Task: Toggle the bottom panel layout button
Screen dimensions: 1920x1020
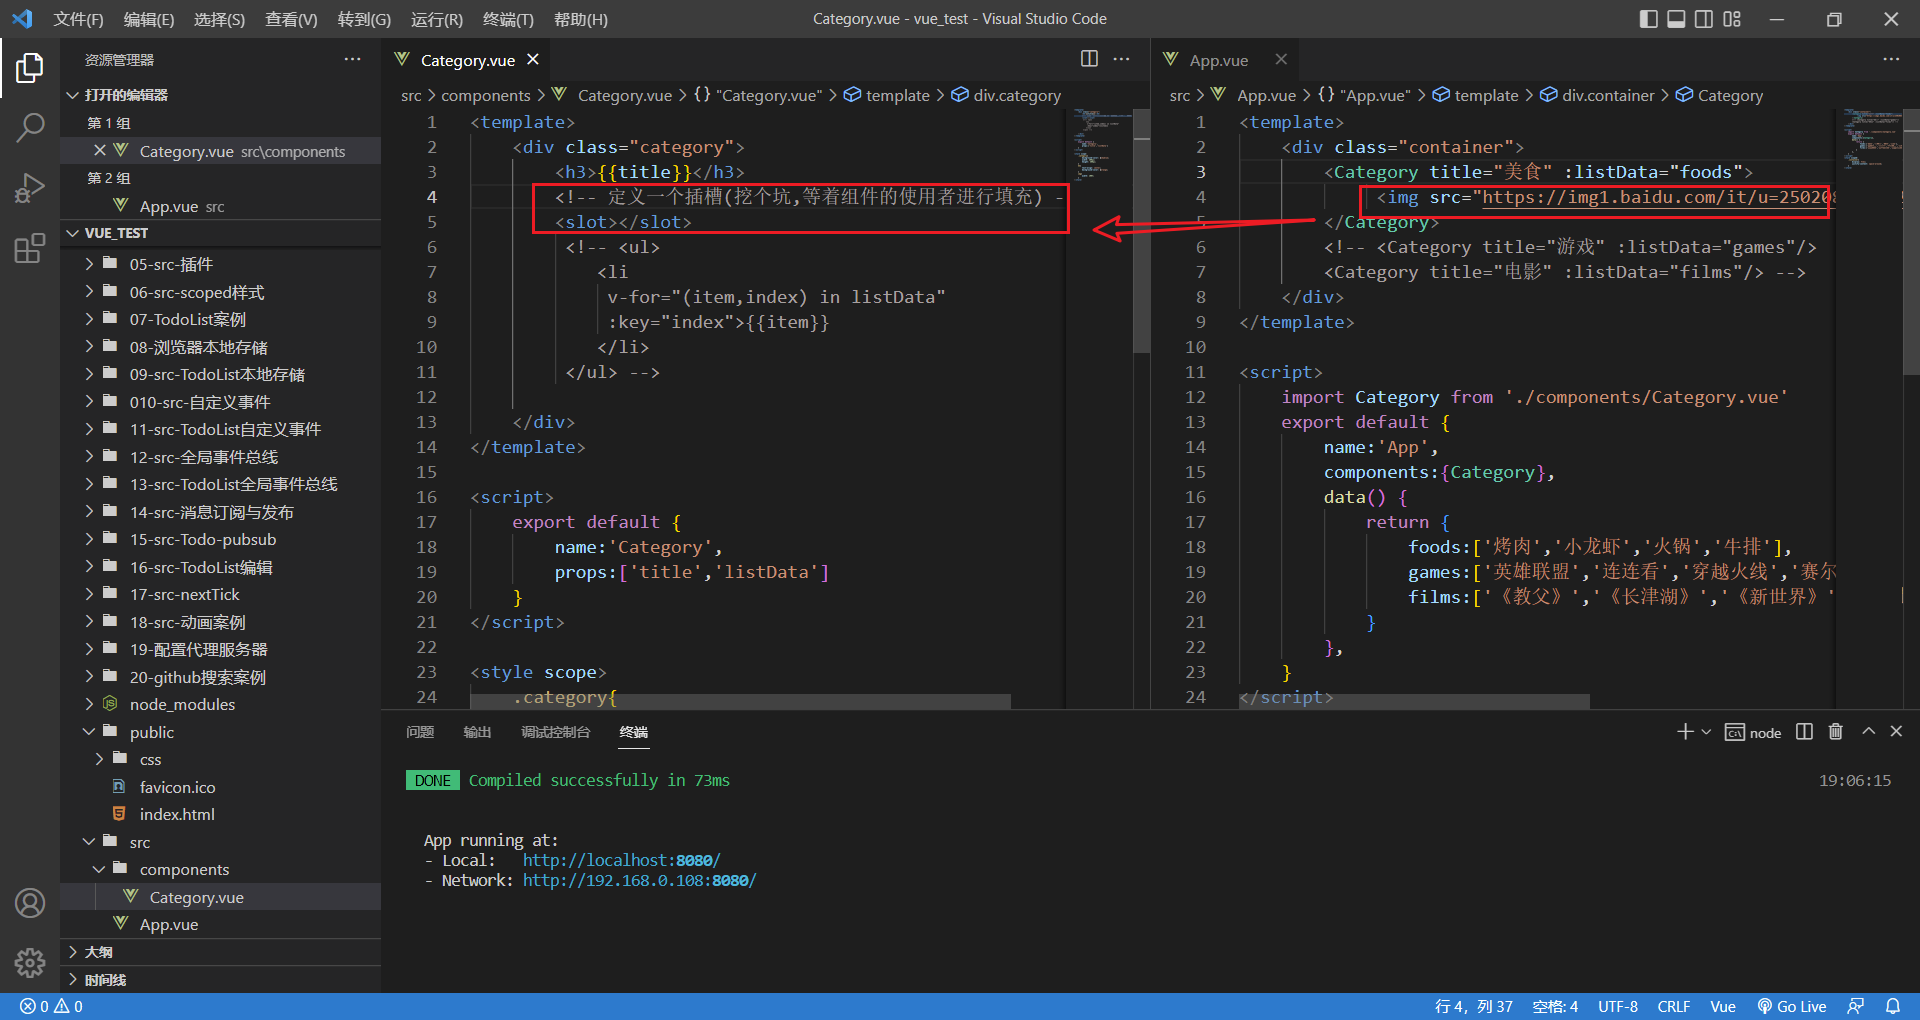Action: point(1676,19)
